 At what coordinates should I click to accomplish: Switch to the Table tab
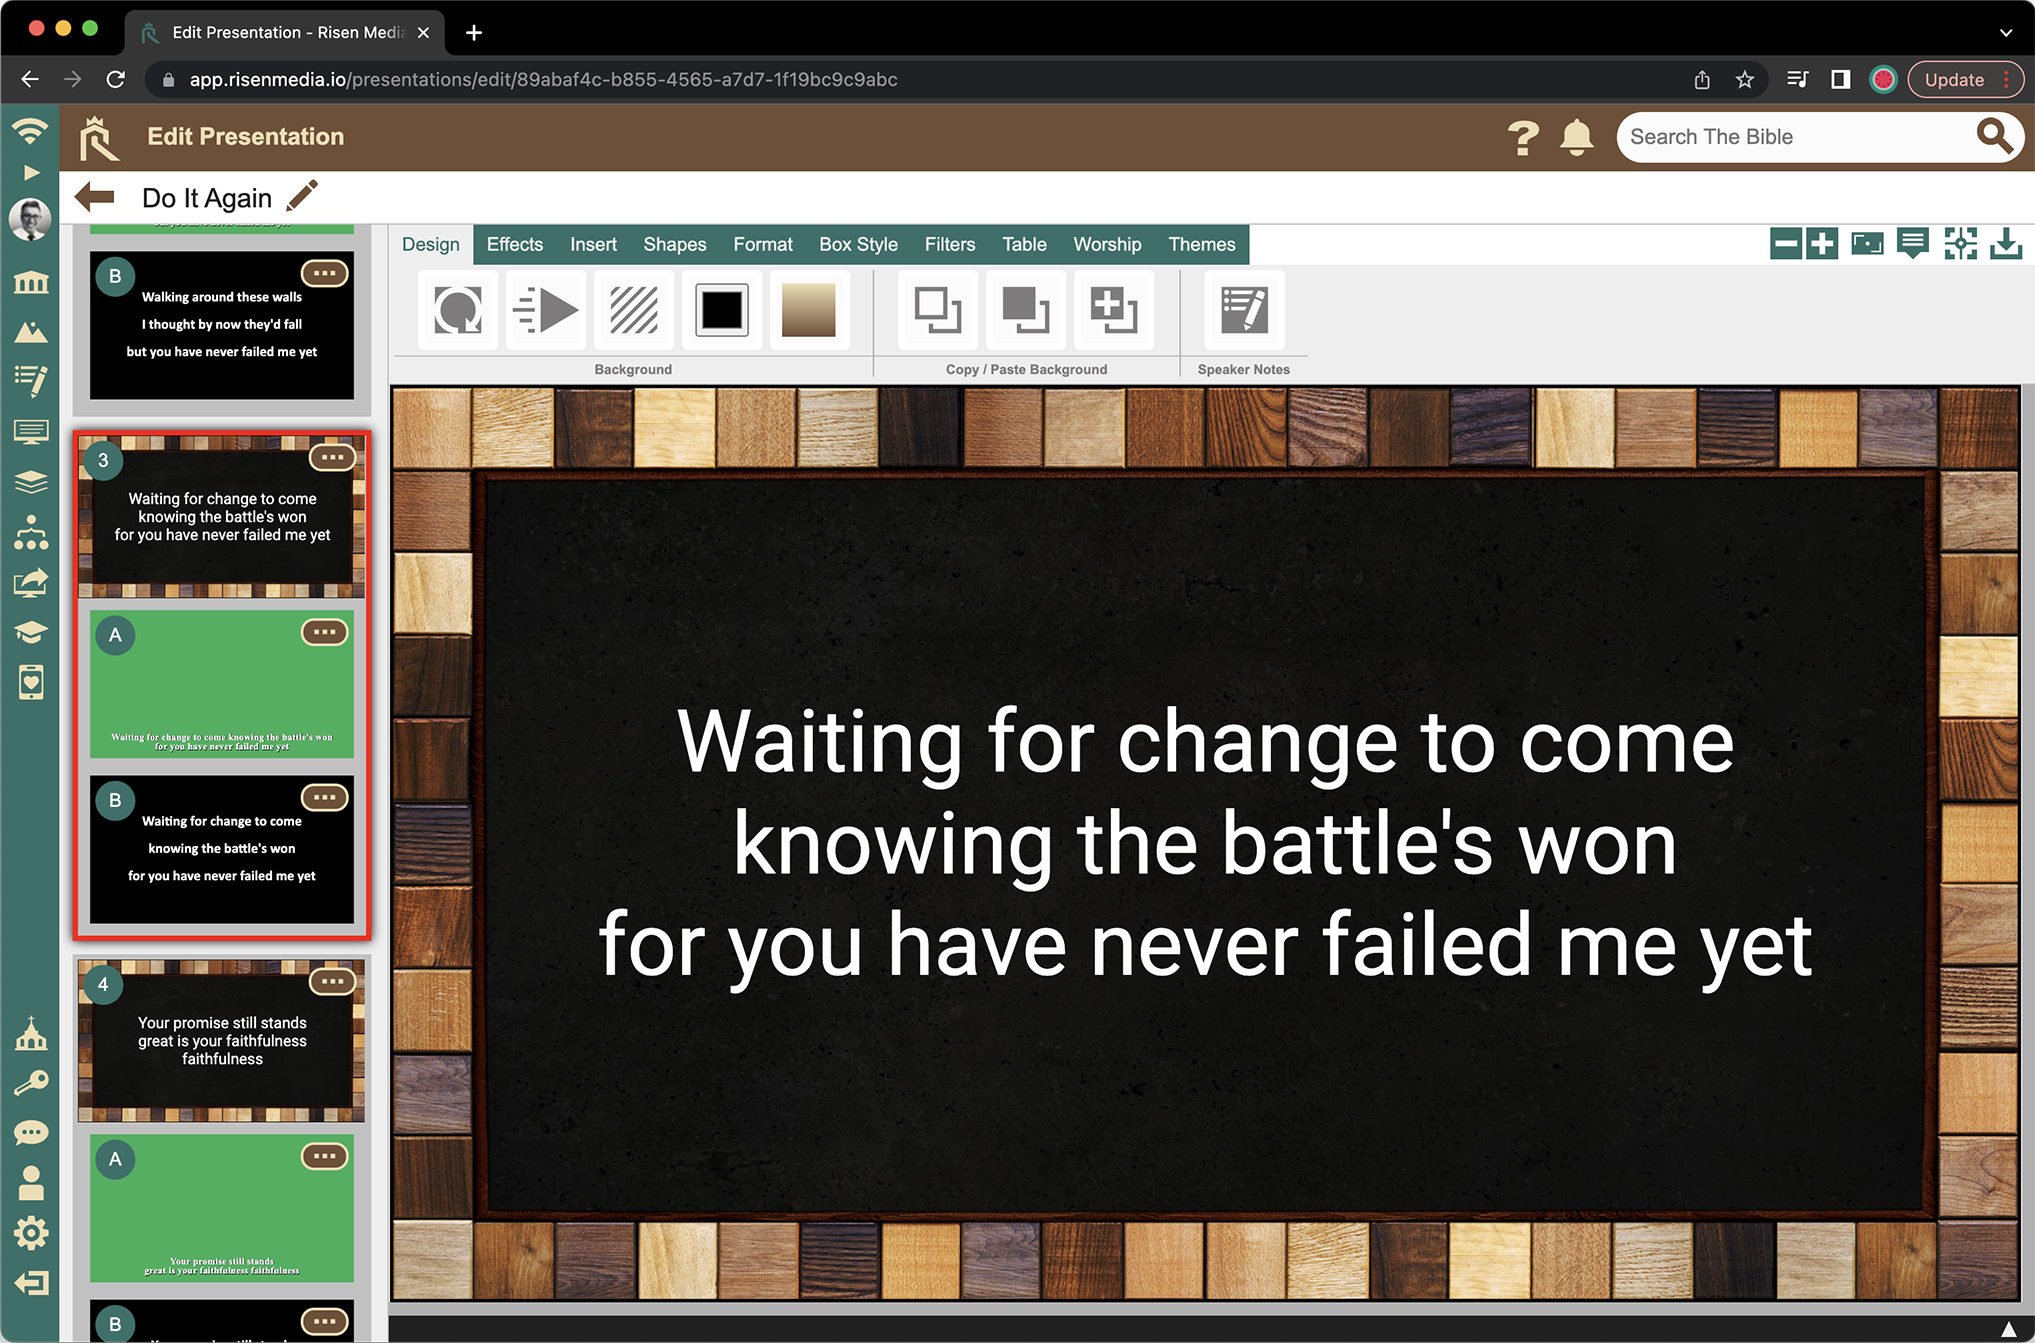1024,244
